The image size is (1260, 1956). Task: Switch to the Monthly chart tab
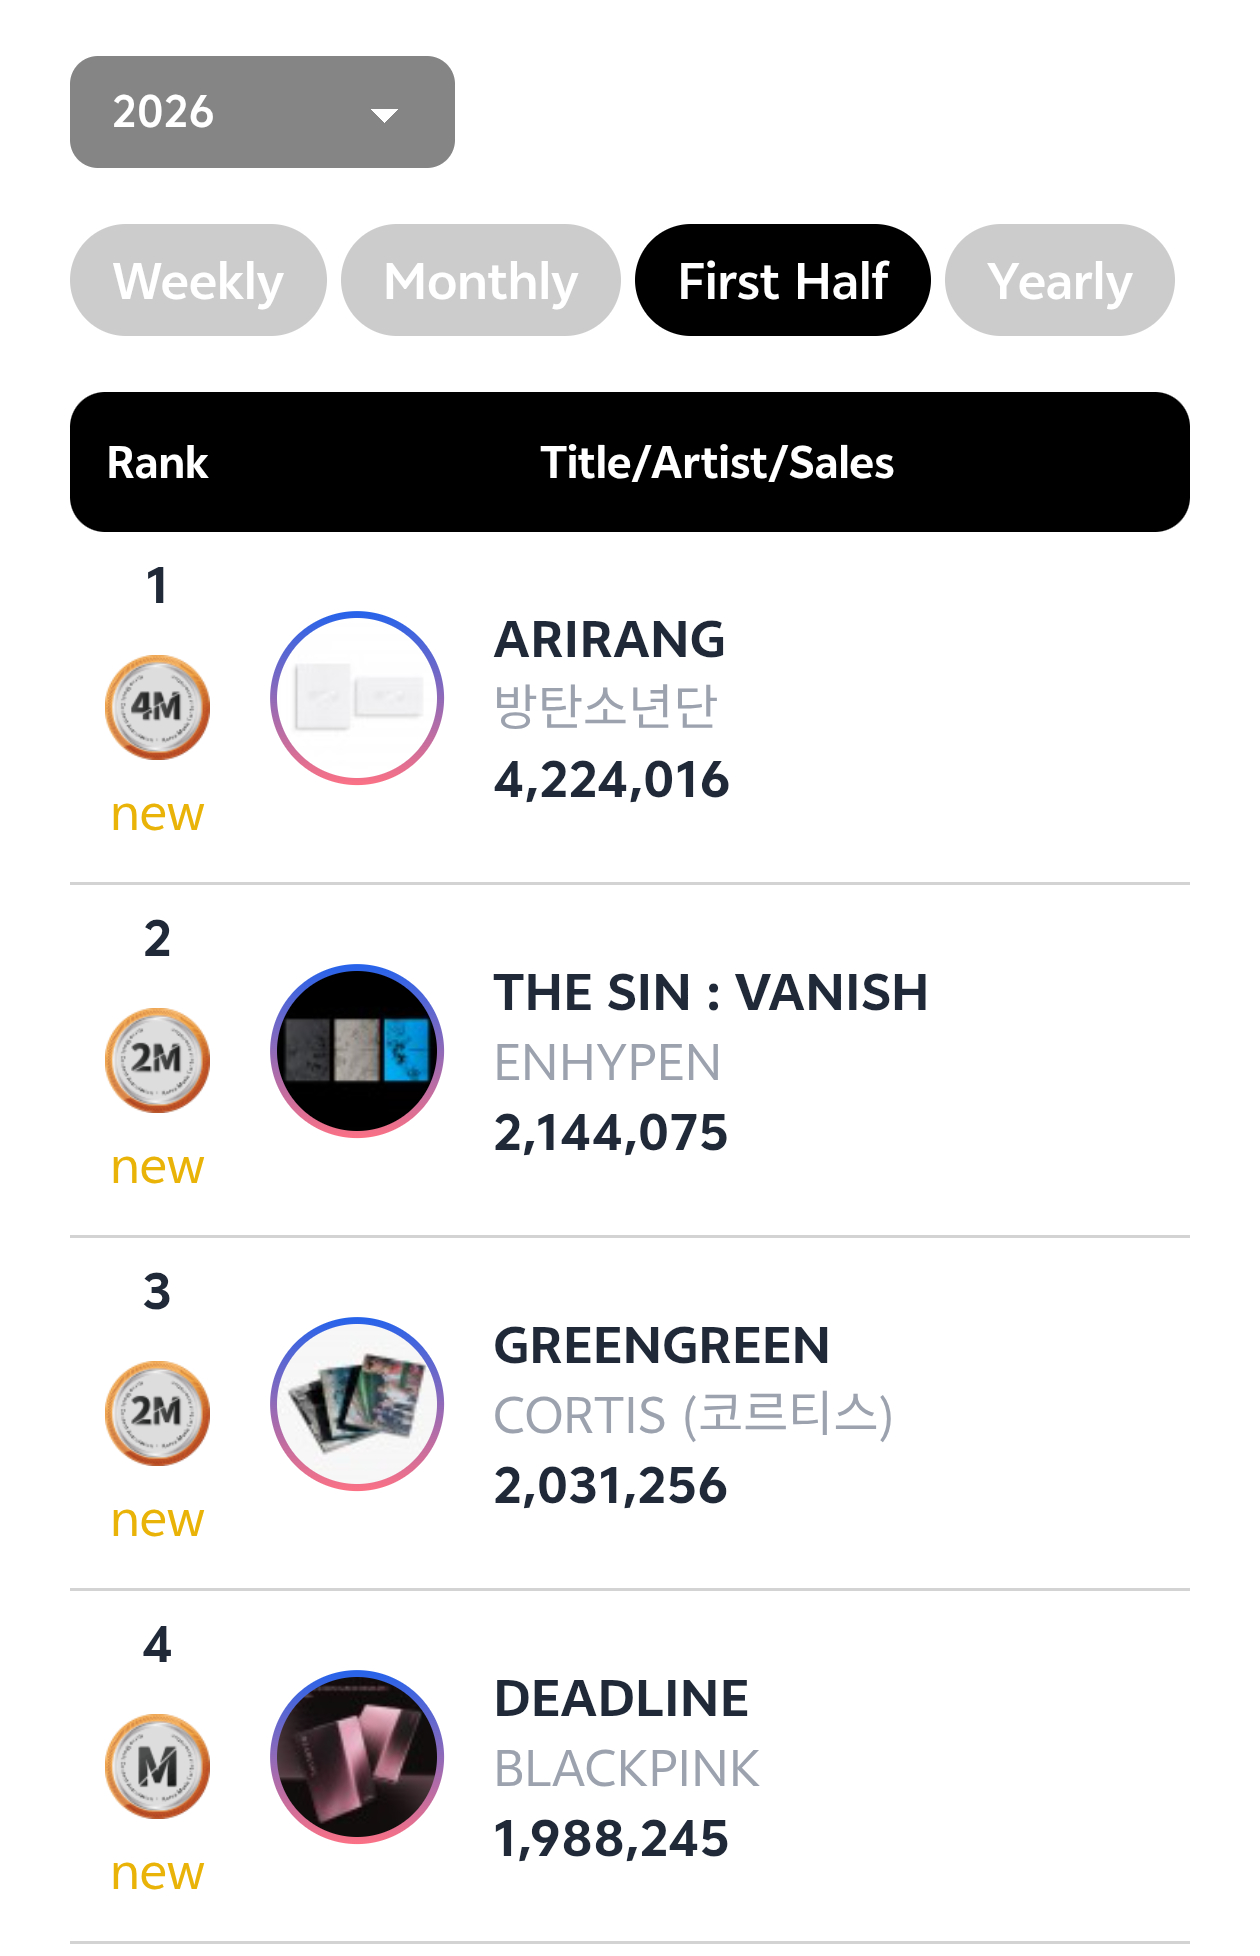[x=481, y=280]
